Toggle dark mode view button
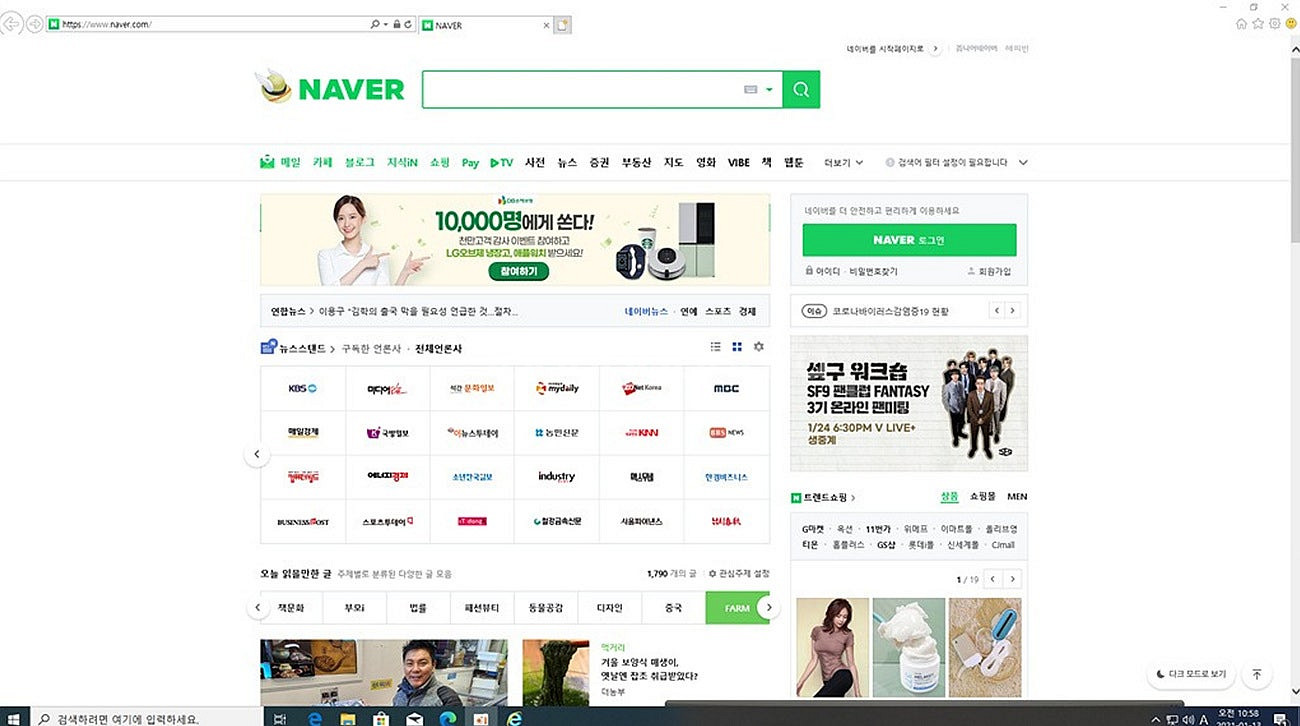1300x726 pixels. click(x=1190, y=675)
